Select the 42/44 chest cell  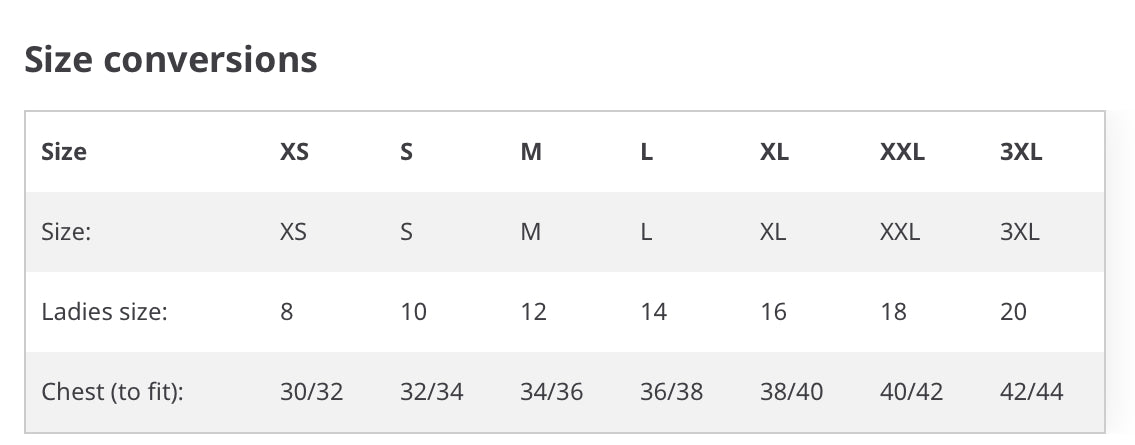click(1031, 391)
